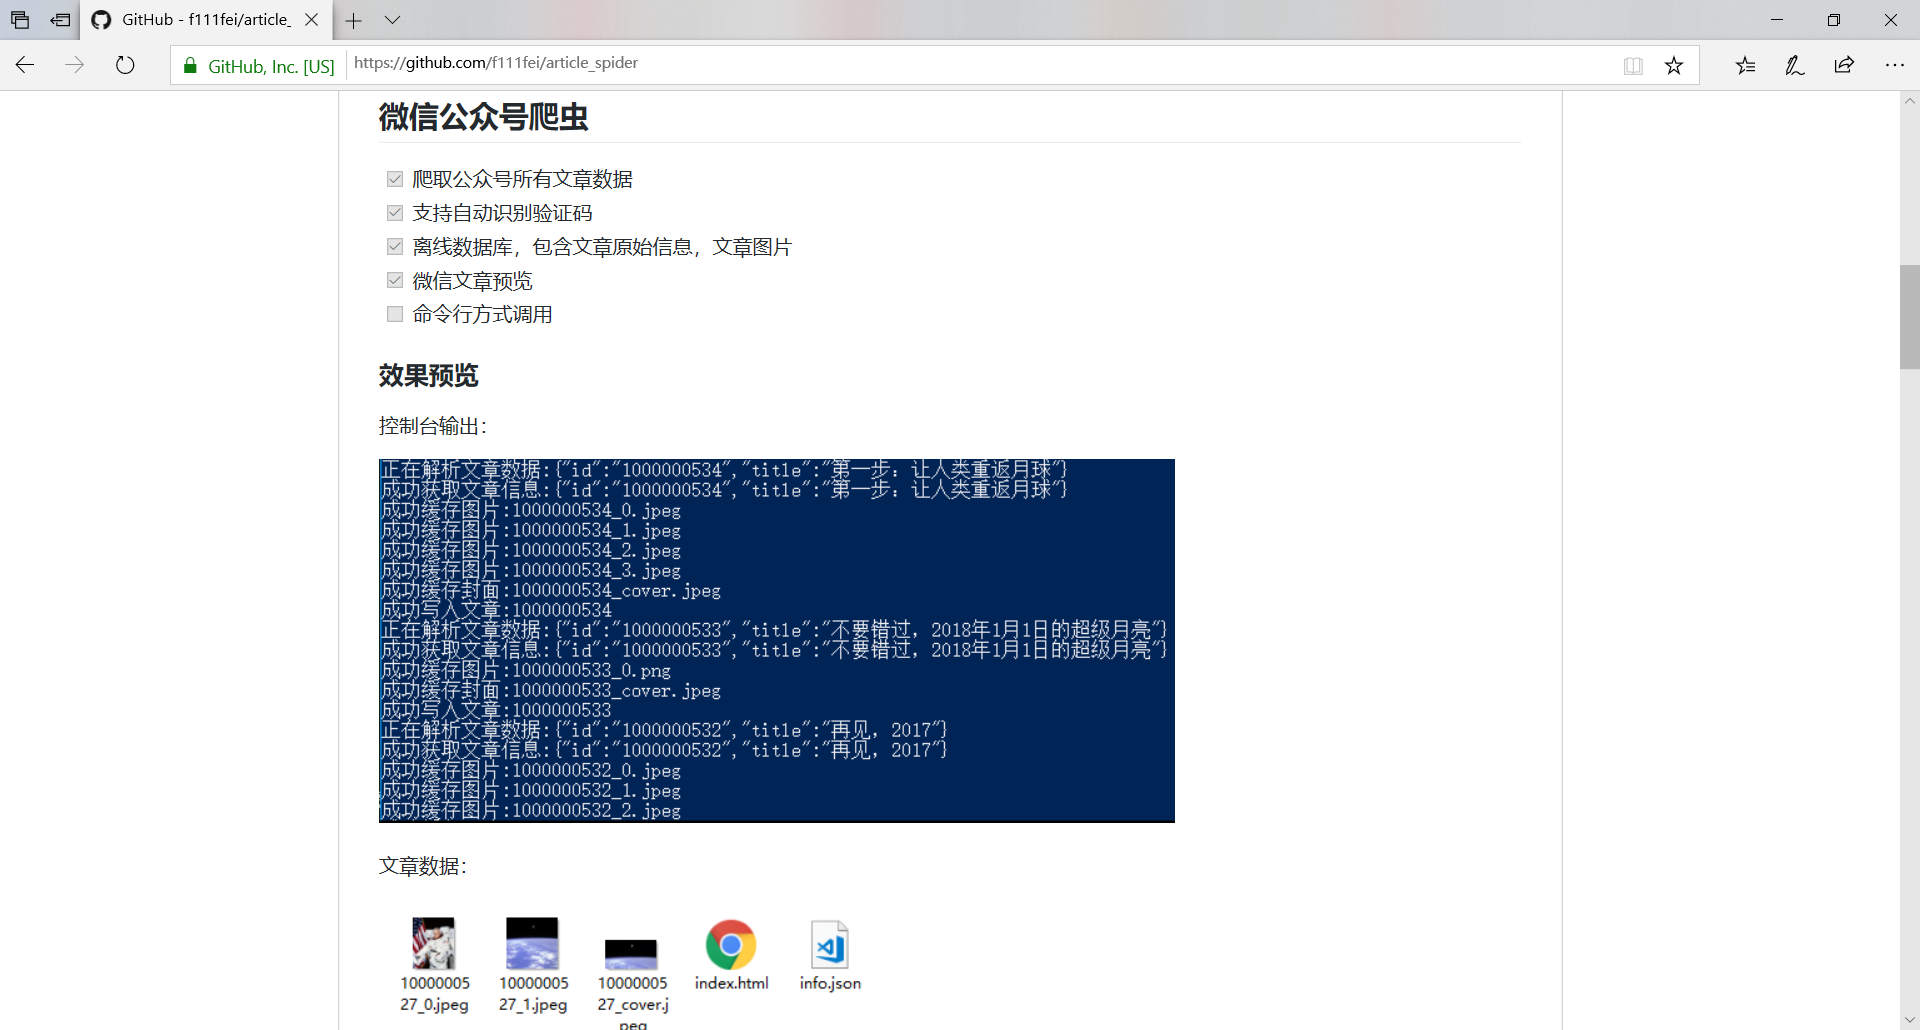
Task: Open Edge settings and more menu
Action: coord(1894,65)
